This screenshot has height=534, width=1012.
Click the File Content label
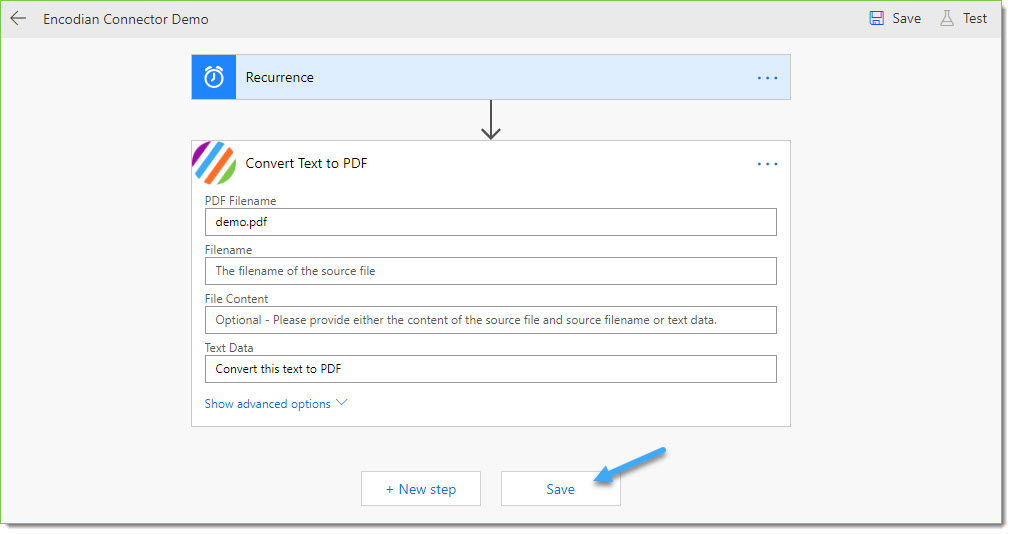[x=236, y=299]
